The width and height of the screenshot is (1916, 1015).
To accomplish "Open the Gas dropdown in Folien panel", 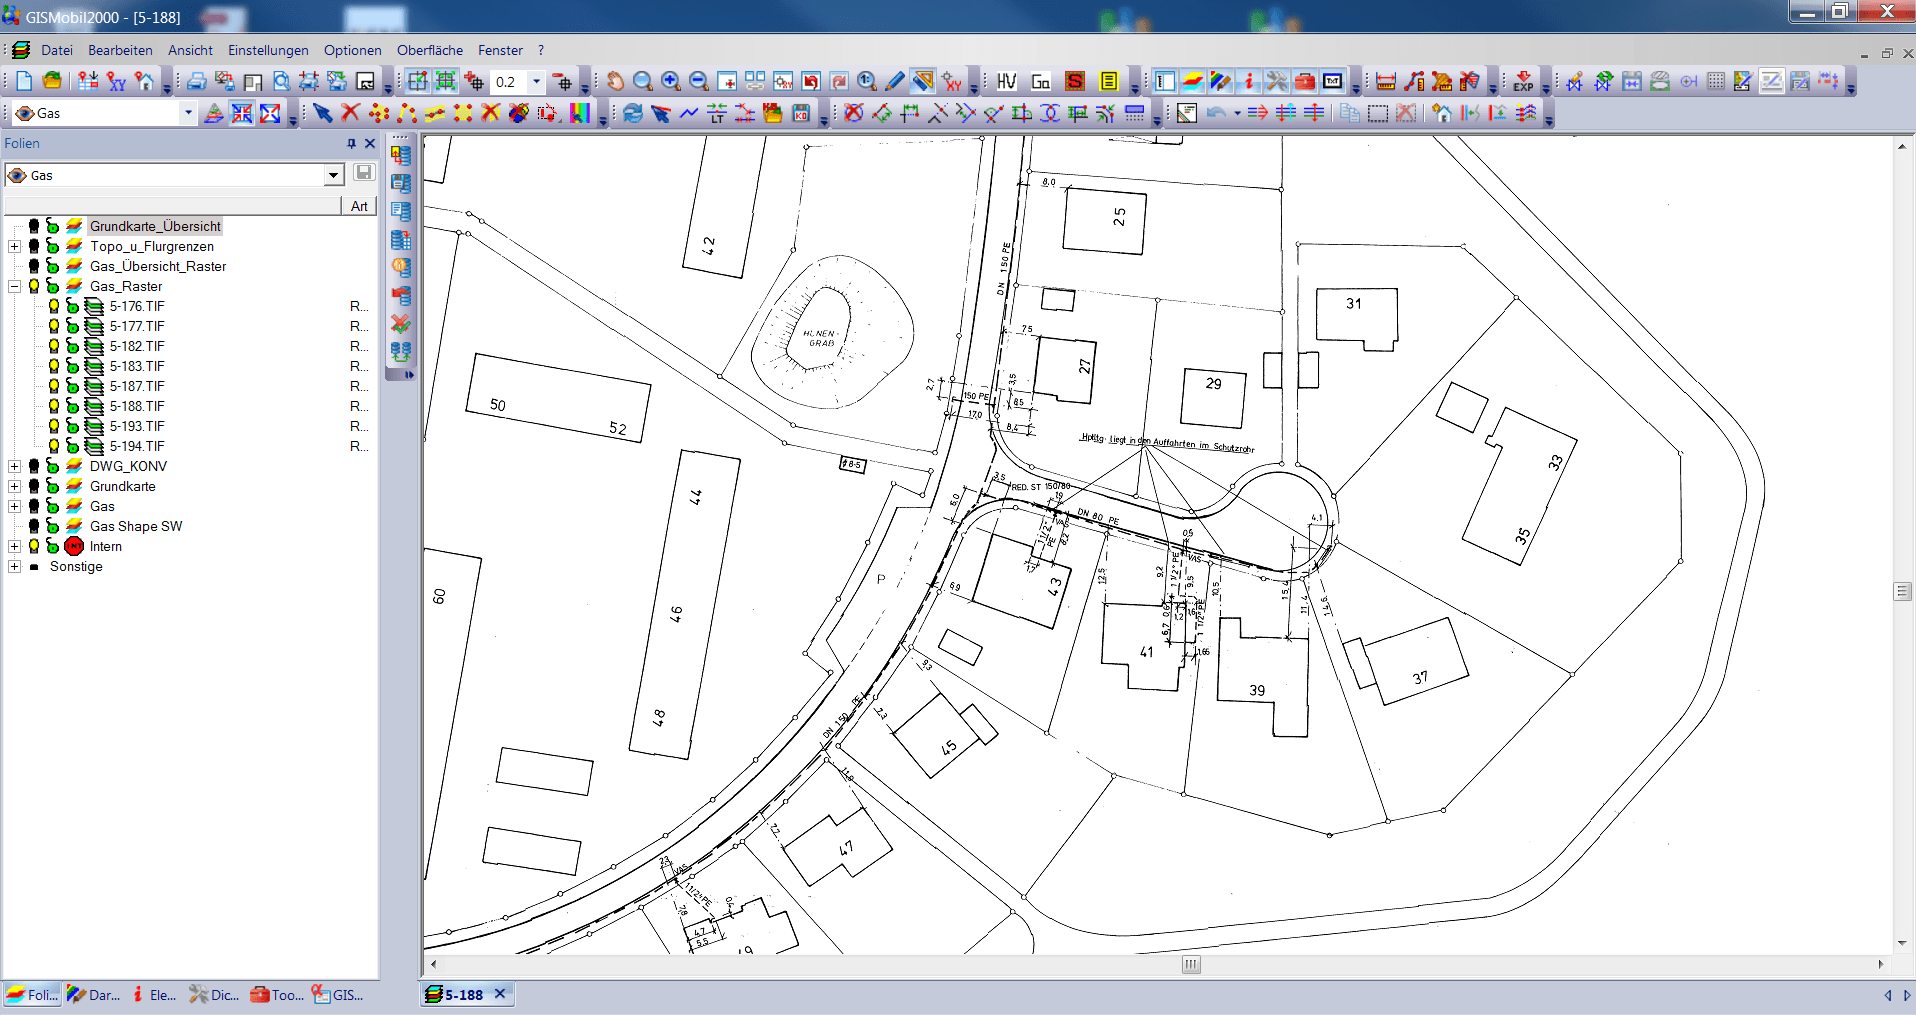I will (x=333, y=175).
